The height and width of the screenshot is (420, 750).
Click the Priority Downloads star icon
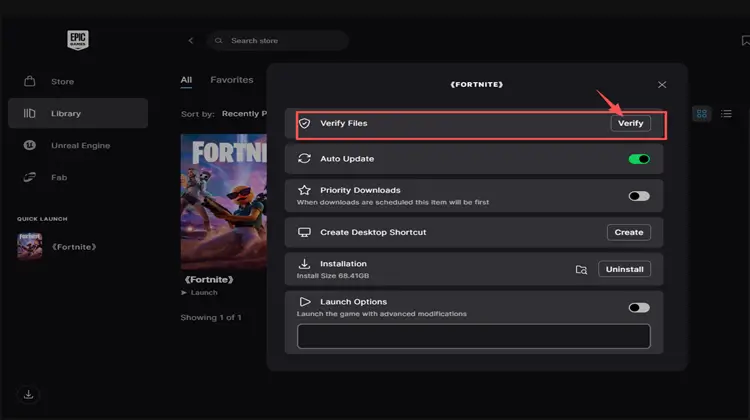[x=304, y=190]
